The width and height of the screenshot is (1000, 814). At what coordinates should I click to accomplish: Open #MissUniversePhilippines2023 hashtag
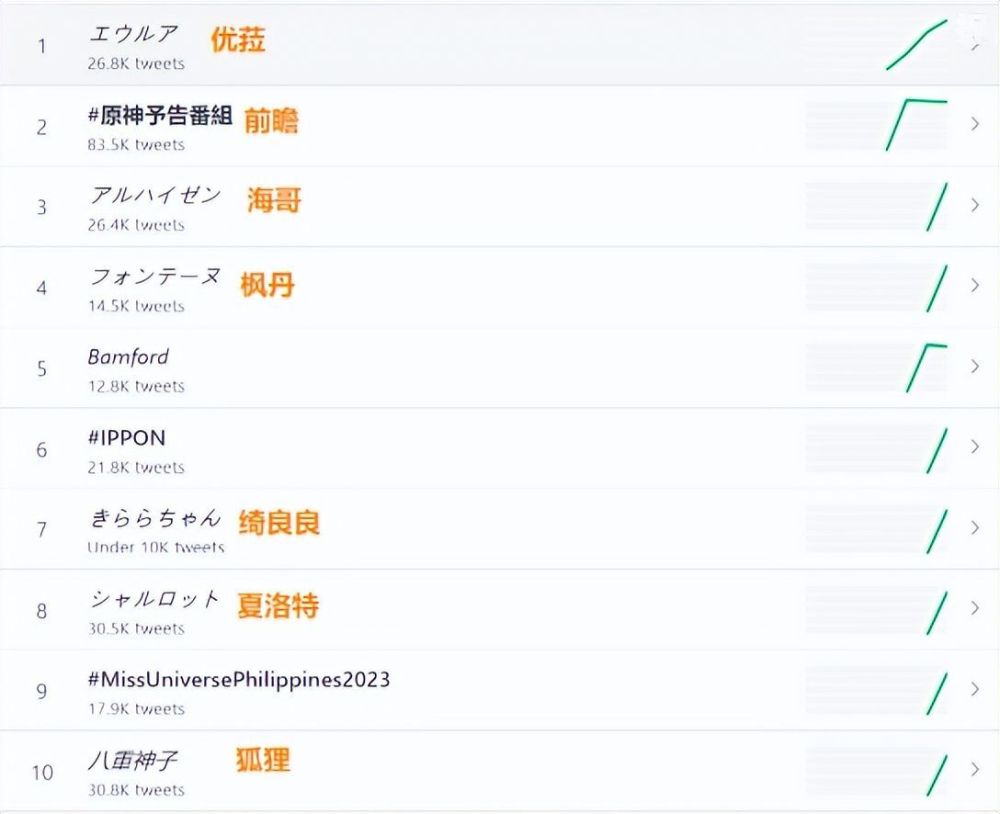coord(238,679)
